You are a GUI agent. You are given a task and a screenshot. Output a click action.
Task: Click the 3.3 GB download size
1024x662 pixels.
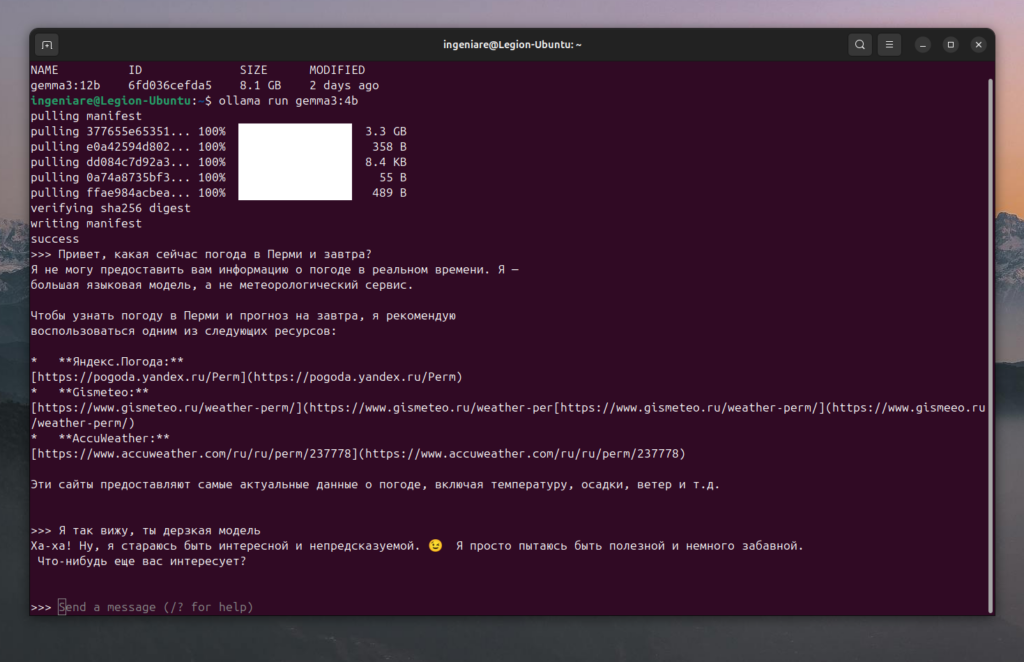386,131
